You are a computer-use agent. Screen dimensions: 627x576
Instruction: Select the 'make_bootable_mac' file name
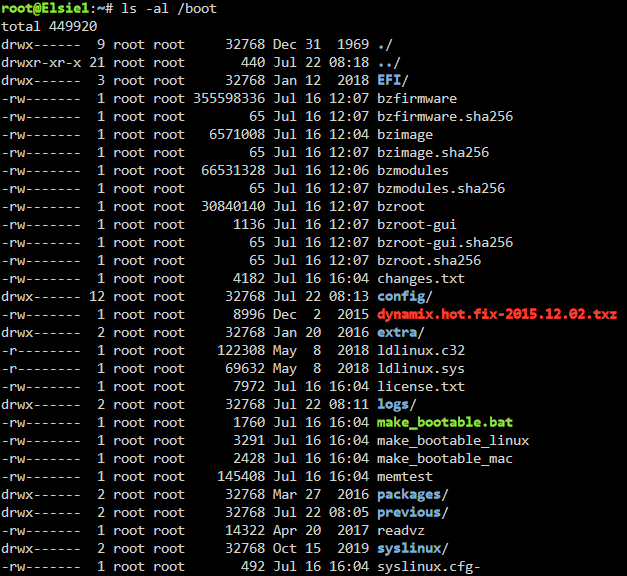tap(445, 458)
